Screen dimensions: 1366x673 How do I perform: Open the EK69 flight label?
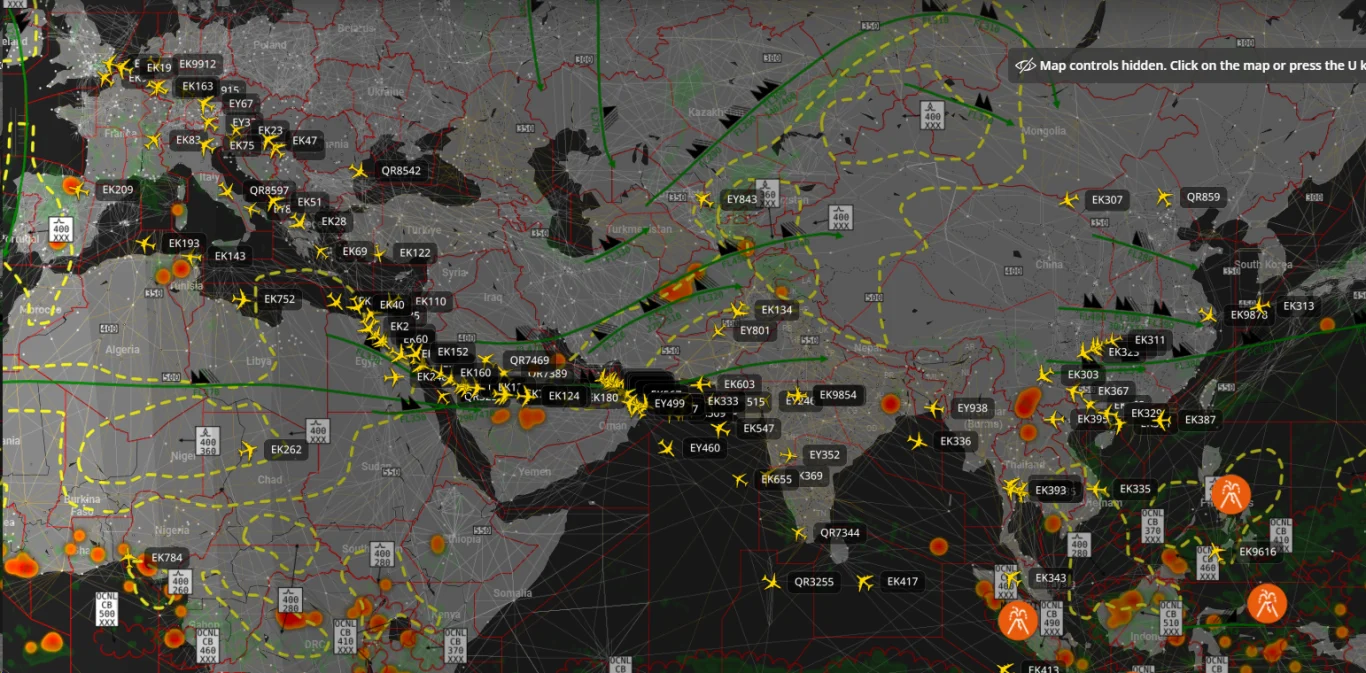[355, 251]
